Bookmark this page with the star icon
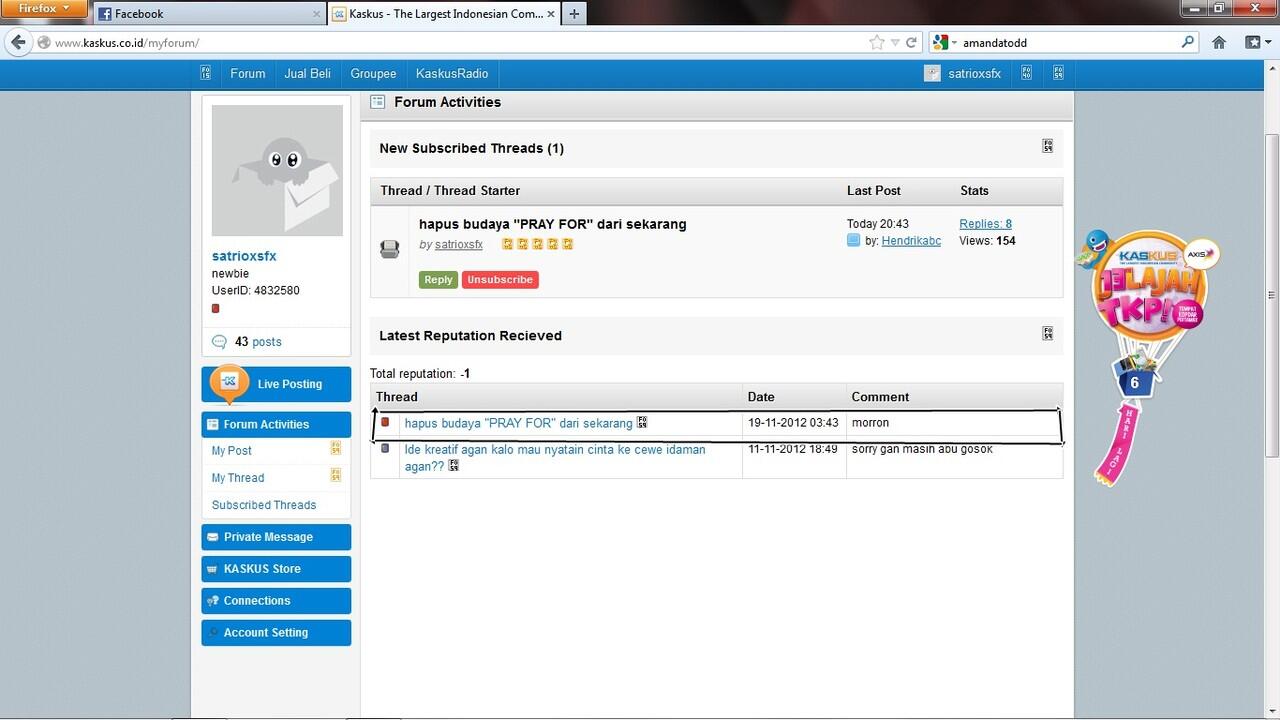This screenshot has width=1280, height=720. click(877, 42)
